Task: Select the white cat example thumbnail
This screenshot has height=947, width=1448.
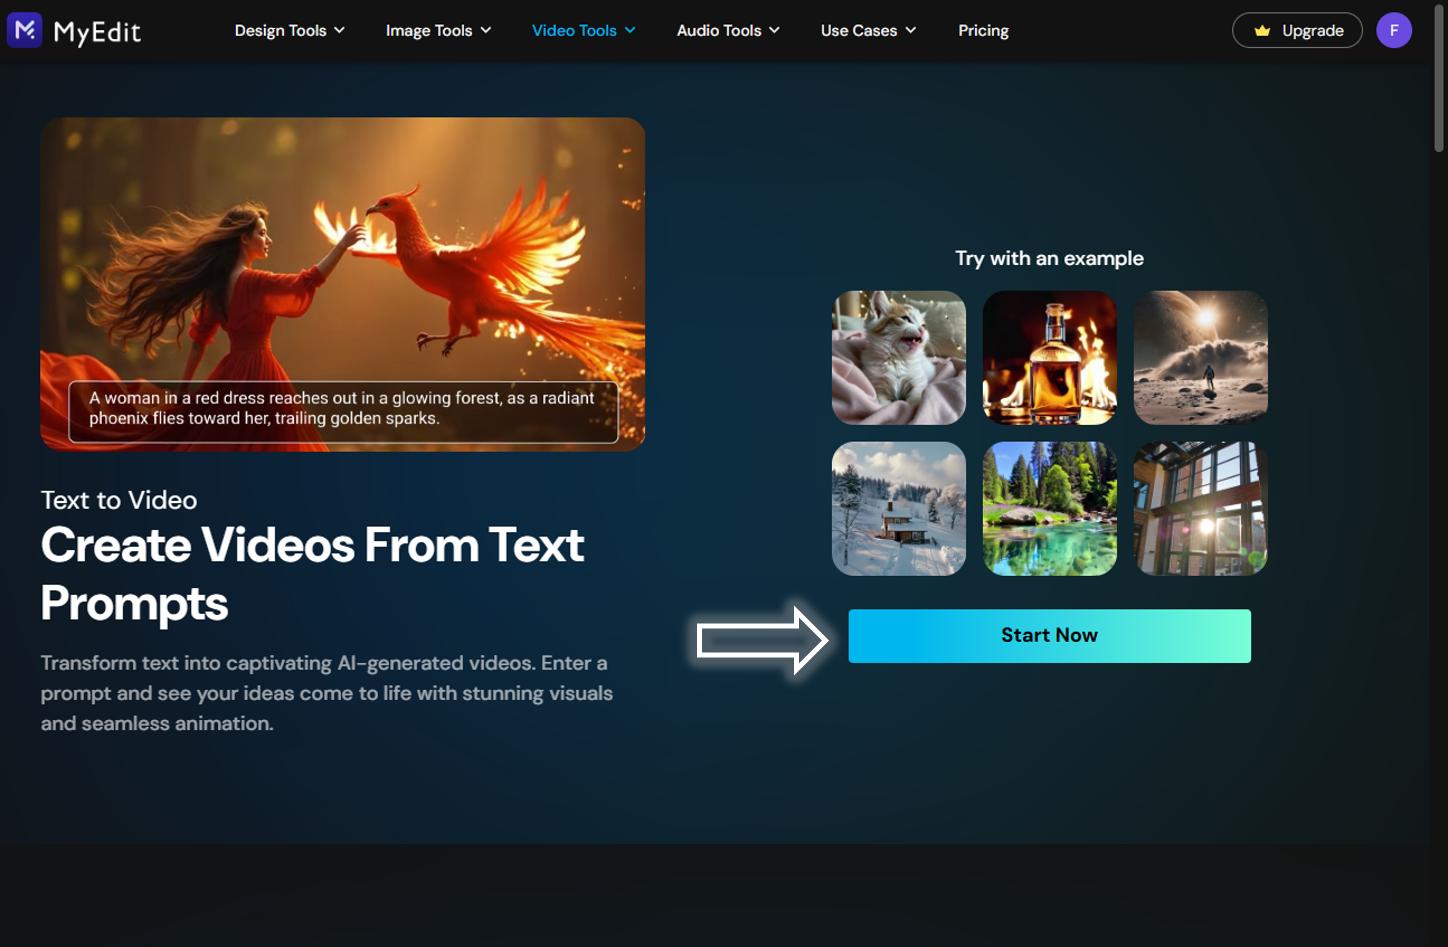Action: (898, 357)
